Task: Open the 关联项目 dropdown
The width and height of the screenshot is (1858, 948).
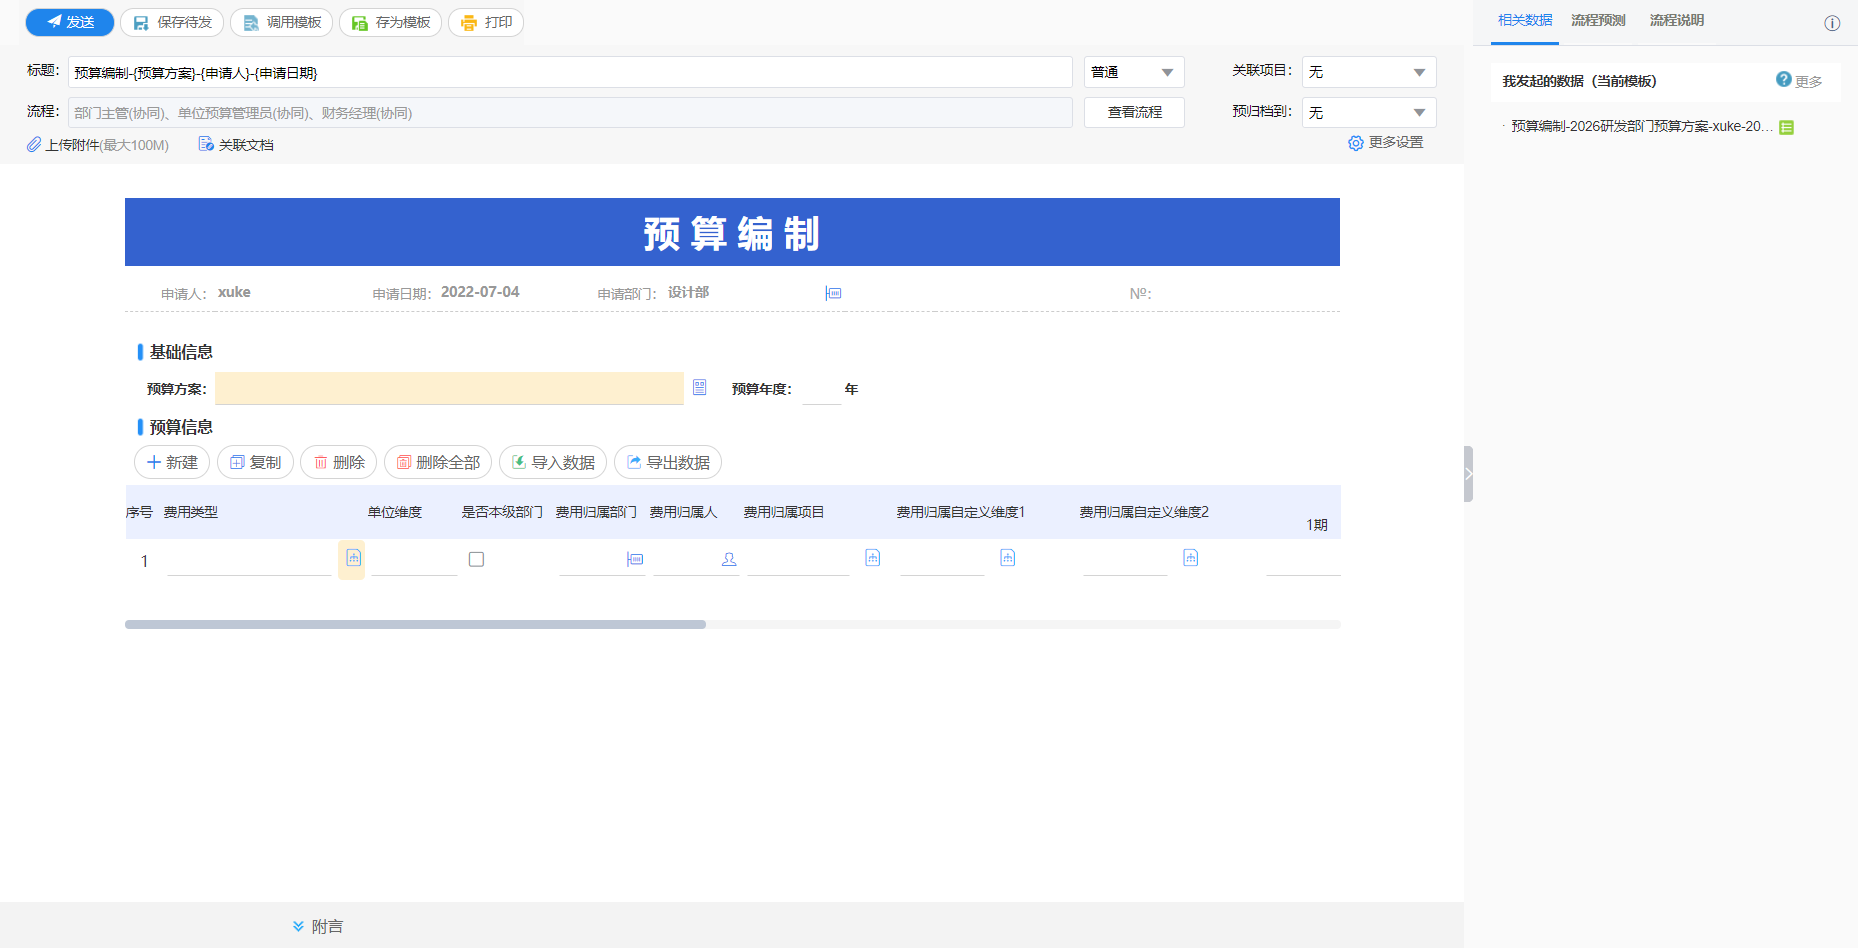Action: click(x=1369, y=72)
